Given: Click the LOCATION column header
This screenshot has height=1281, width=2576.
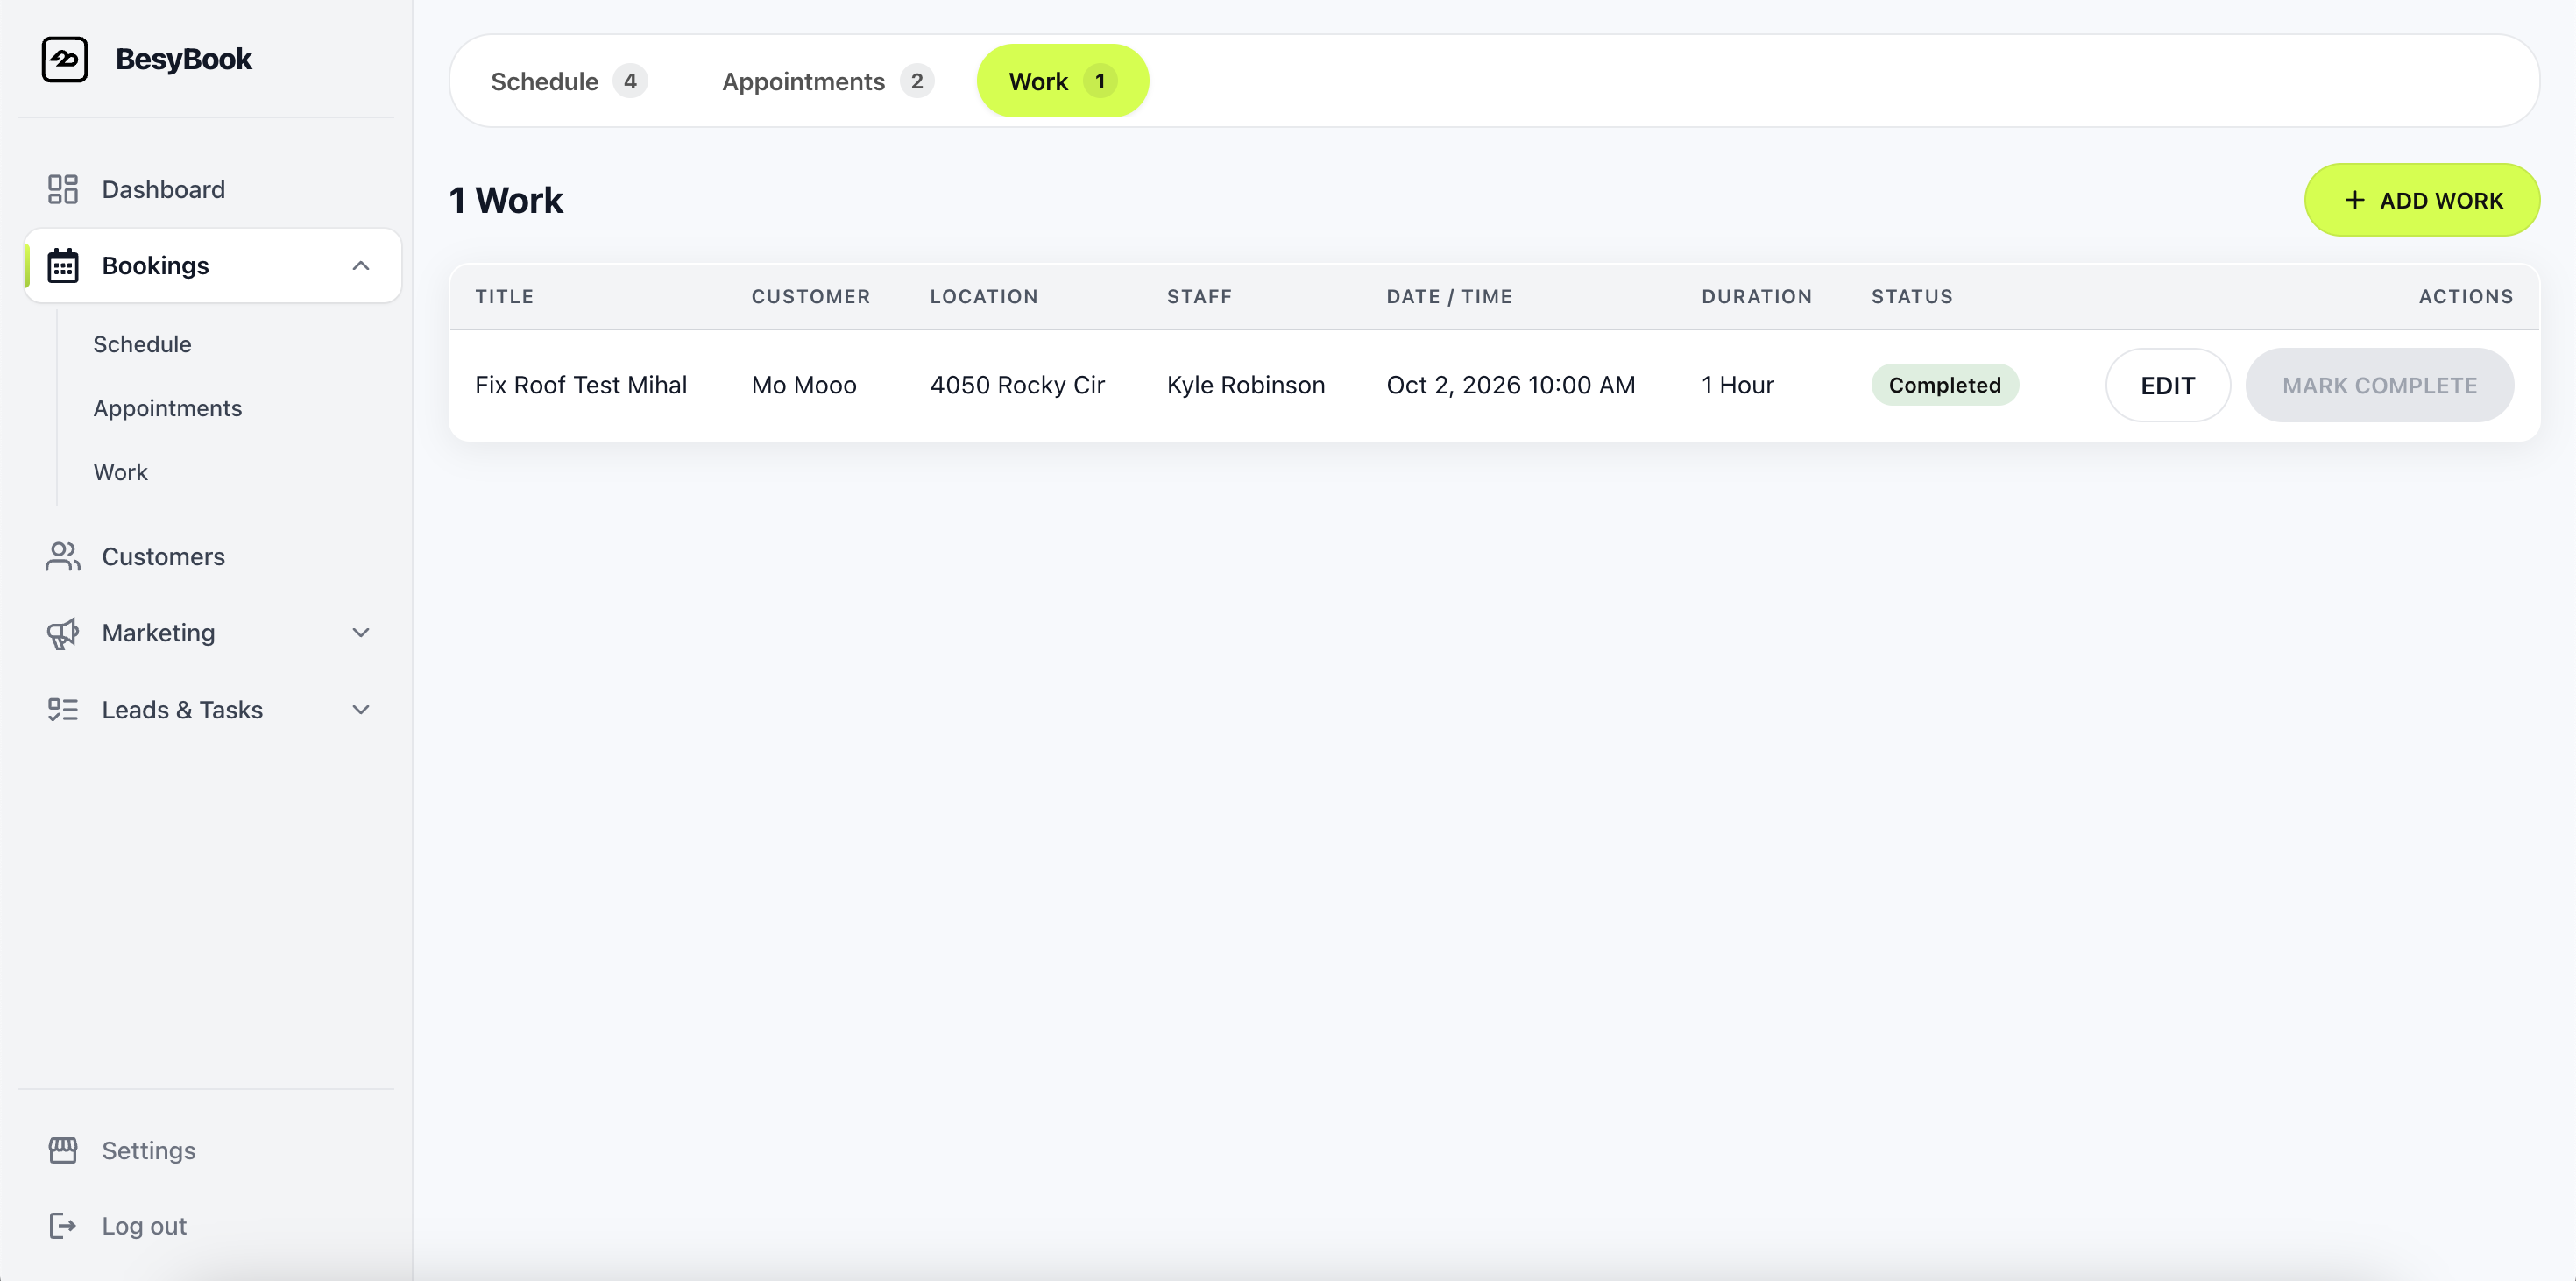Looking at the screenshot, I should coord(984,297).
